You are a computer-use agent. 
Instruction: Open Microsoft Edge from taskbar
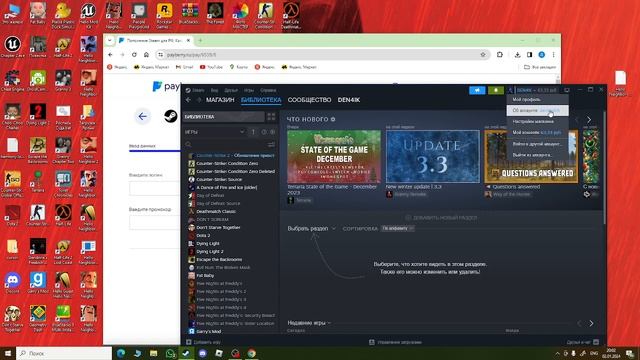tap(121, 353)
